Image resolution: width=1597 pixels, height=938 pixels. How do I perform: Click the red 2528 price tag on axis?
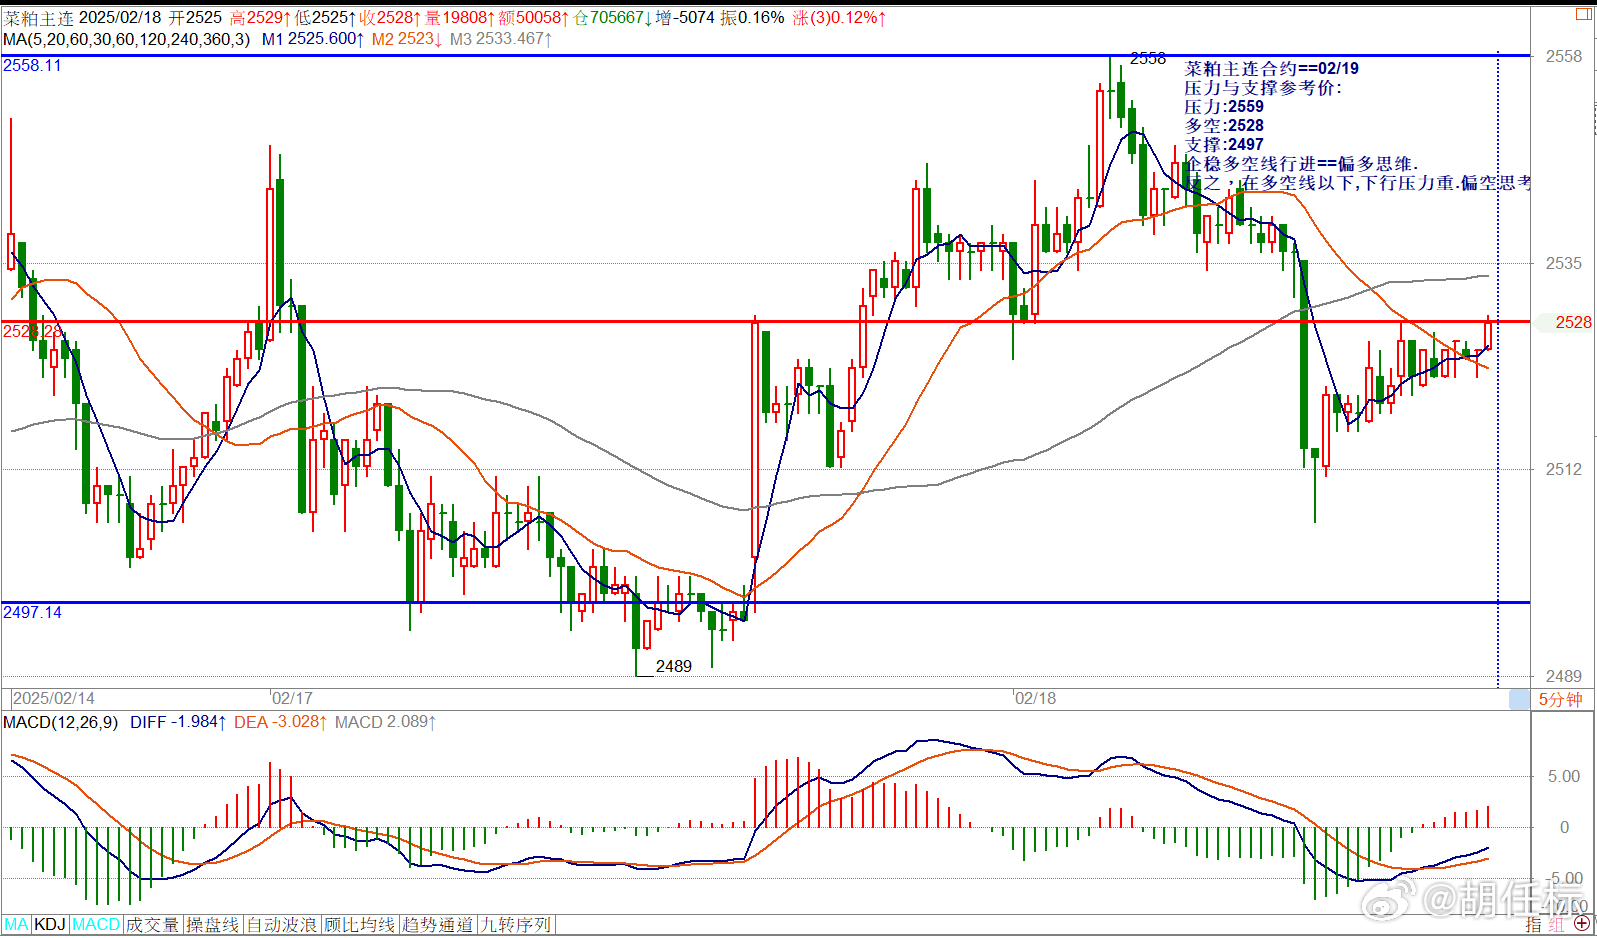(x=1572, y=322)
